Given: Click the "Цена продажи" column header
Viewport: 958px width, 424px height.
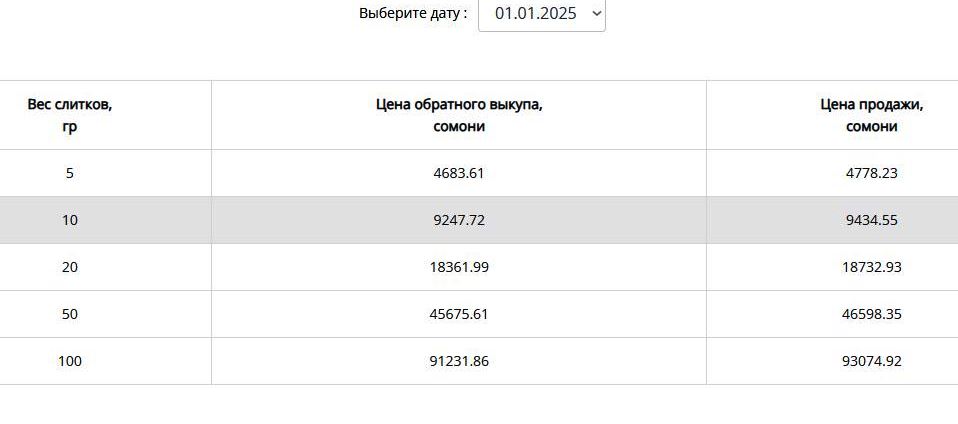Looking at the screenshot, I should (x=871, y=115).
